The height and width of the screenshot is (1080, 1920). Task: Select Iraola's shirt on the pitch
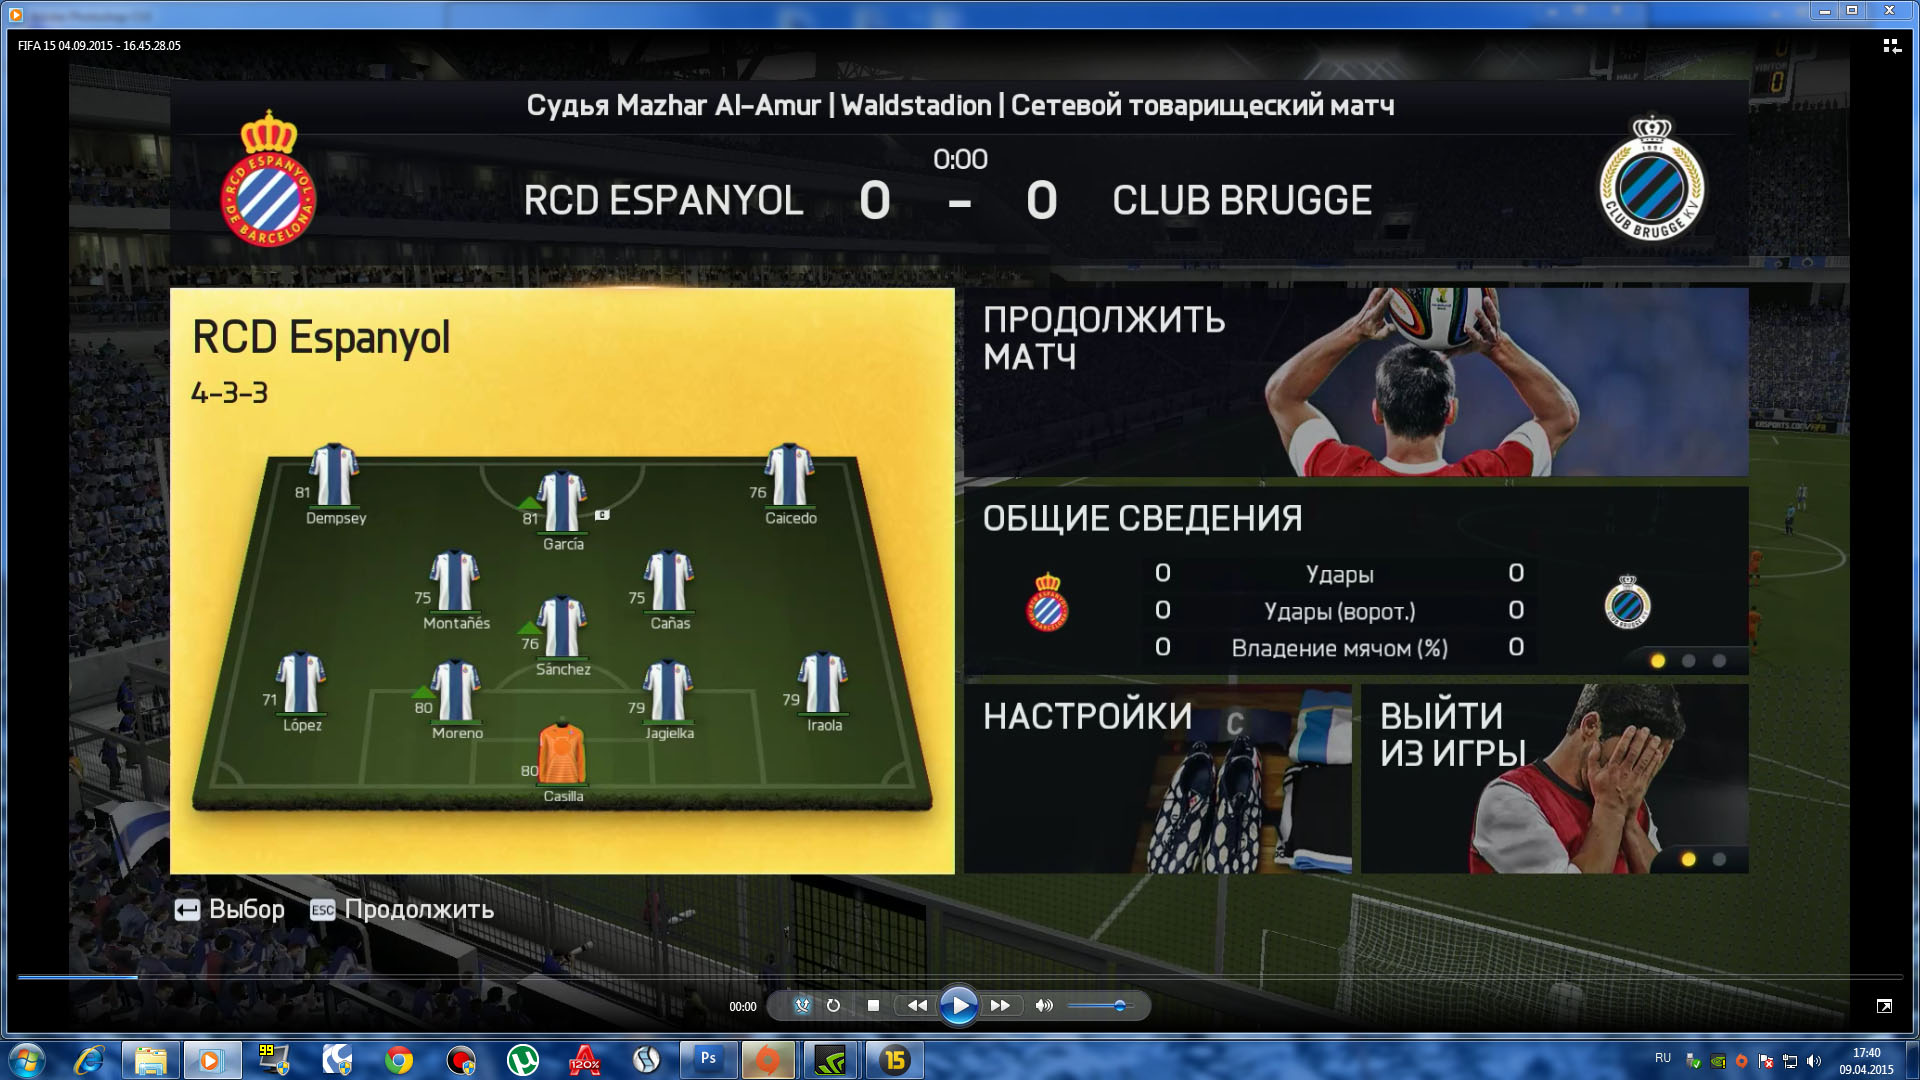tap(823, 682)
